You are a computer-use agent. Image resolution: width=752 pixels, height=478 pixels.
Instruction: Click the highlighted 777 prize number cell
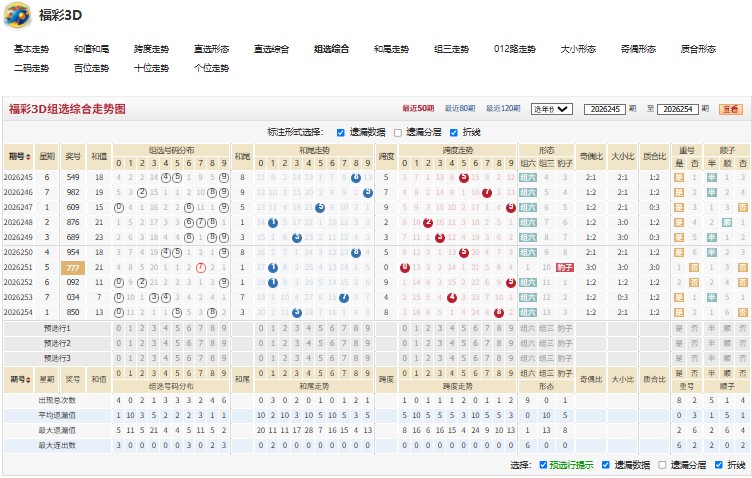coord(73,268)
